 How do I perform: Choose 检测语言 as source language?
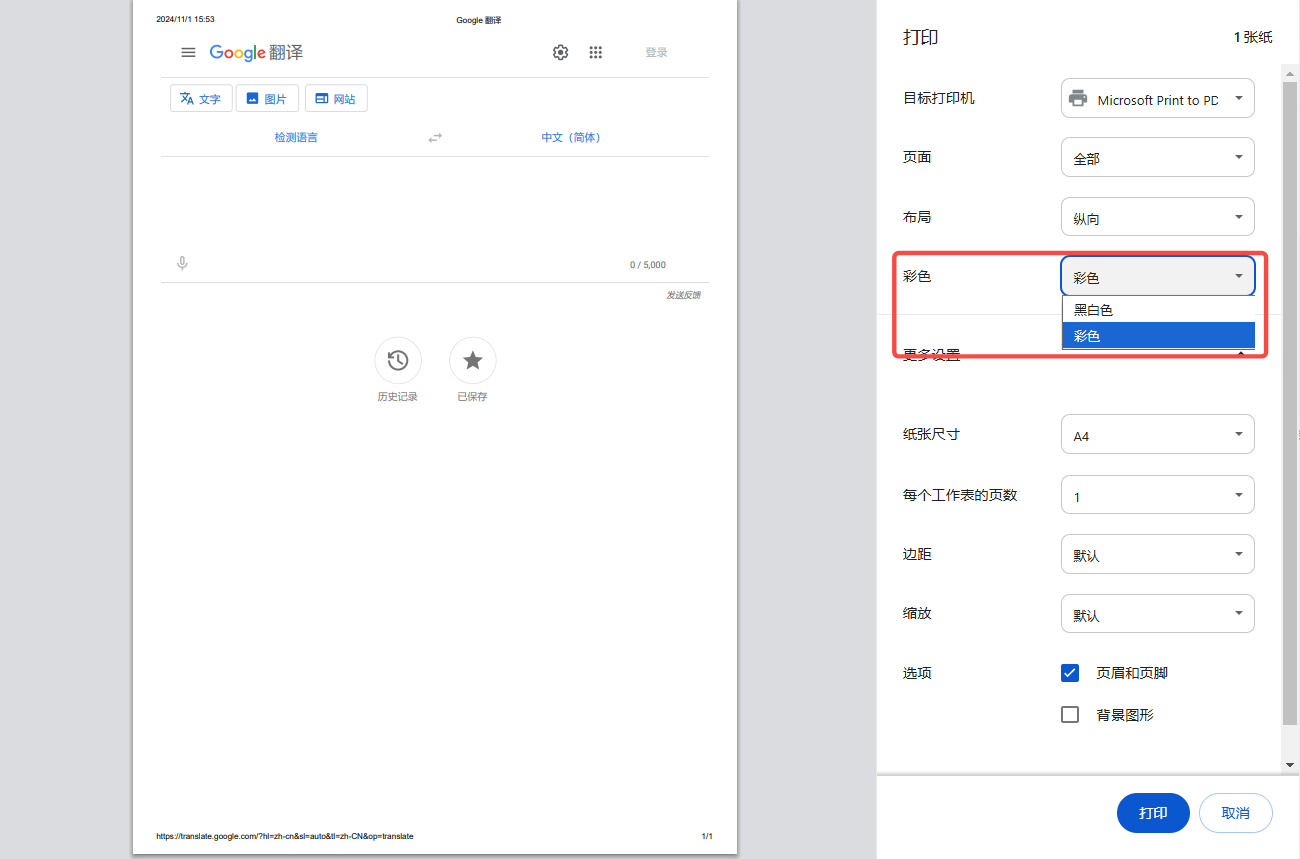coord(296,137)
